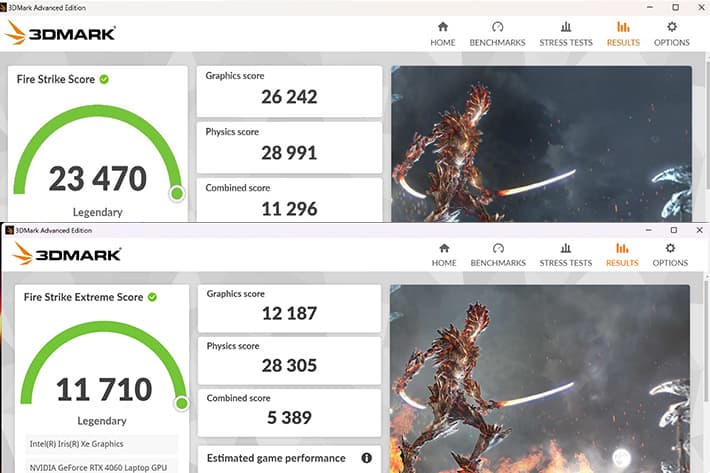Image resolution: width=710 pixels, height=473 pixels.
Task: Minimize the lower 3DMark window
Action: click(649, 230)
